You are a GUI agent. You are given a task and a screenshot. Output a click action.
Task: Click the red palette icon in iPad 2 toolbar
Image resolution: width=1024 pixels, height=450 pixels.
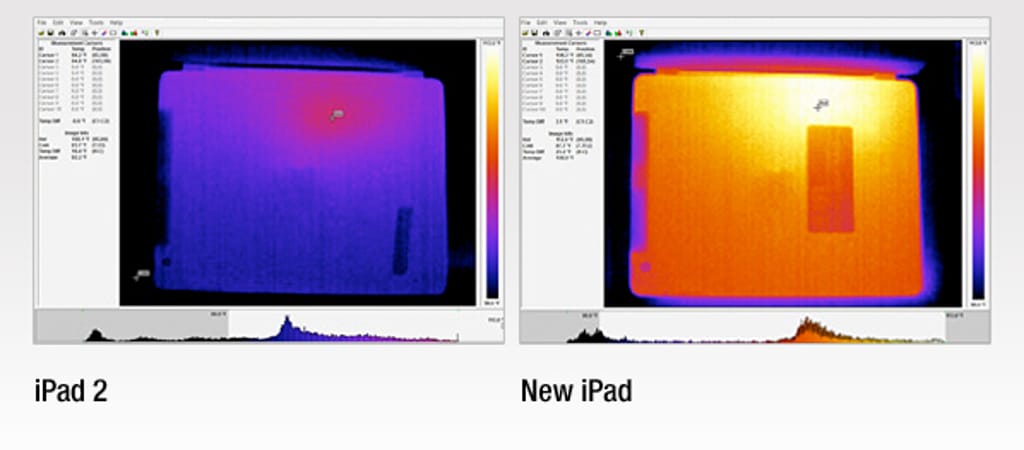tap(134, 33)
